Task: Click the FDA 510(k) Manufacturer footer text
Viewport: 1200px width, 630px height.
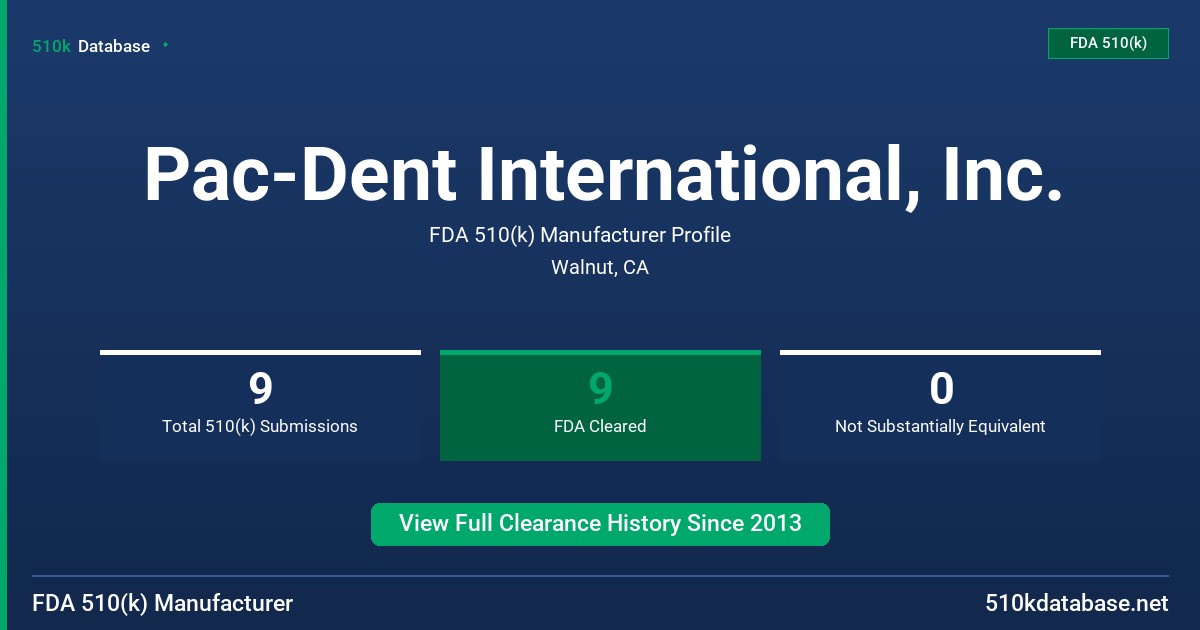Action: click(x=163, y=604)
